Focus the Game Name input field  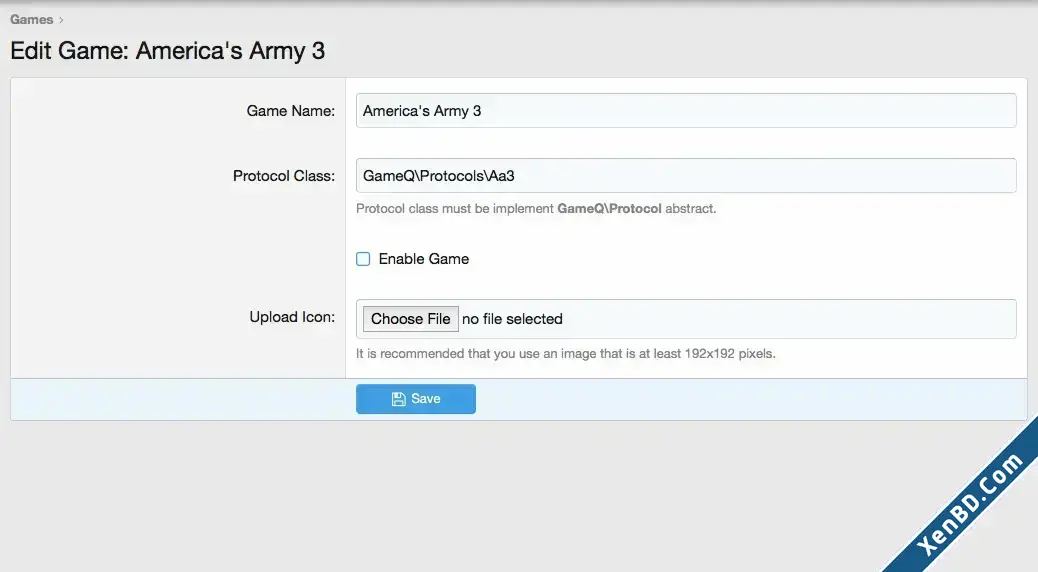pyautogui.click(x=686, y=111)
